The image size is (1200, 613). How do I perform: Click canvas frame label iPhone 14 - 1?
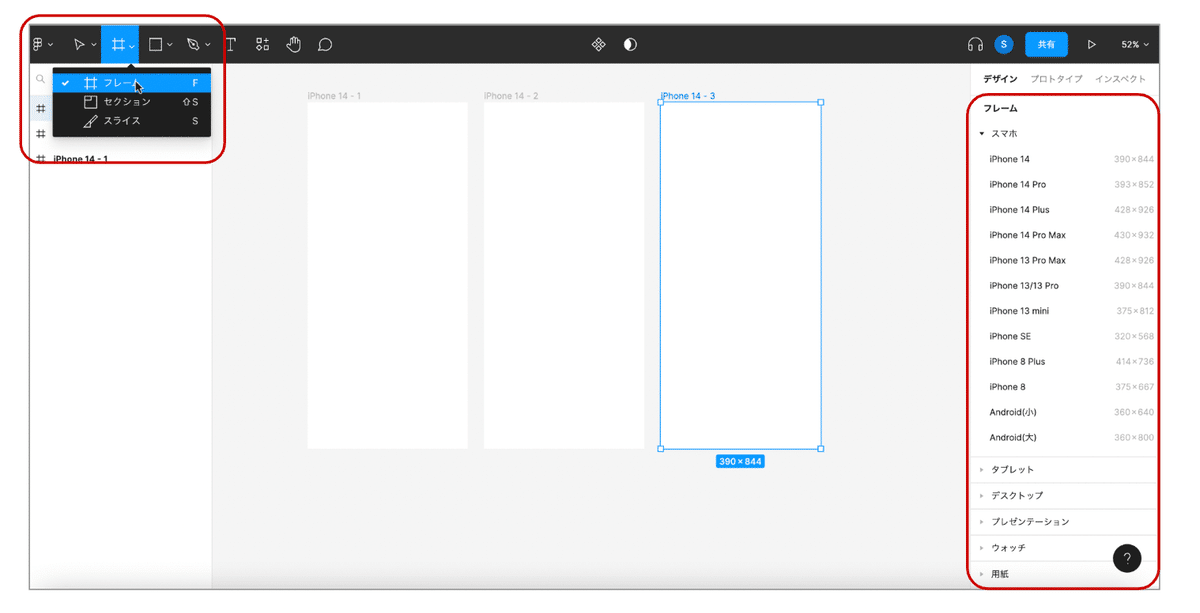(x=334, y=96)
